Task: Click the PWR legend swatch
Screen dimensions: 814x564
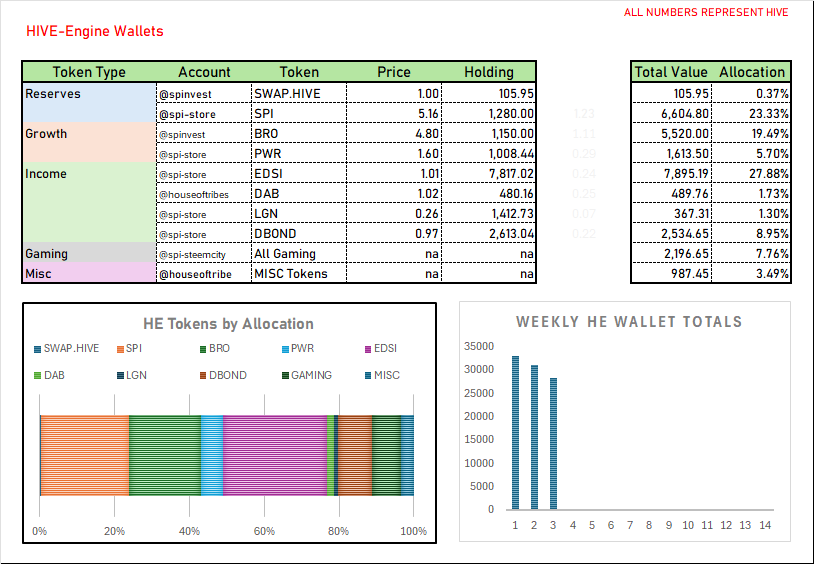Action: click(x=285, y=349)
